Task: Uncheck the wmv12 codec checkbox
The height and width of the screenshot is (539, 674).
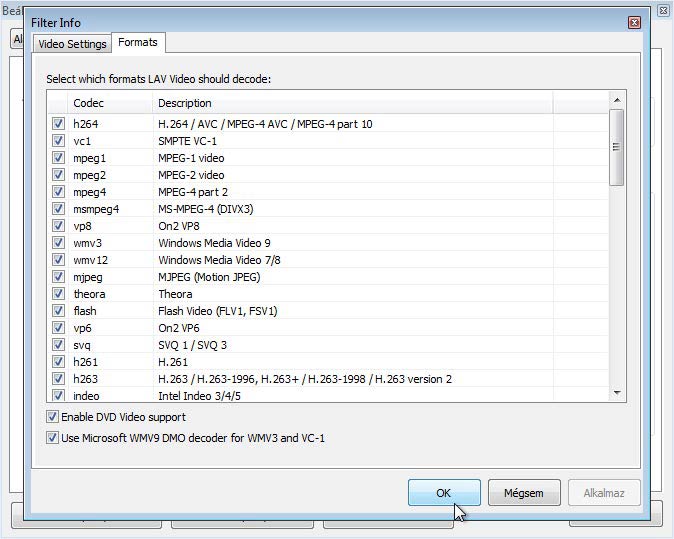Action: (58, 260)
